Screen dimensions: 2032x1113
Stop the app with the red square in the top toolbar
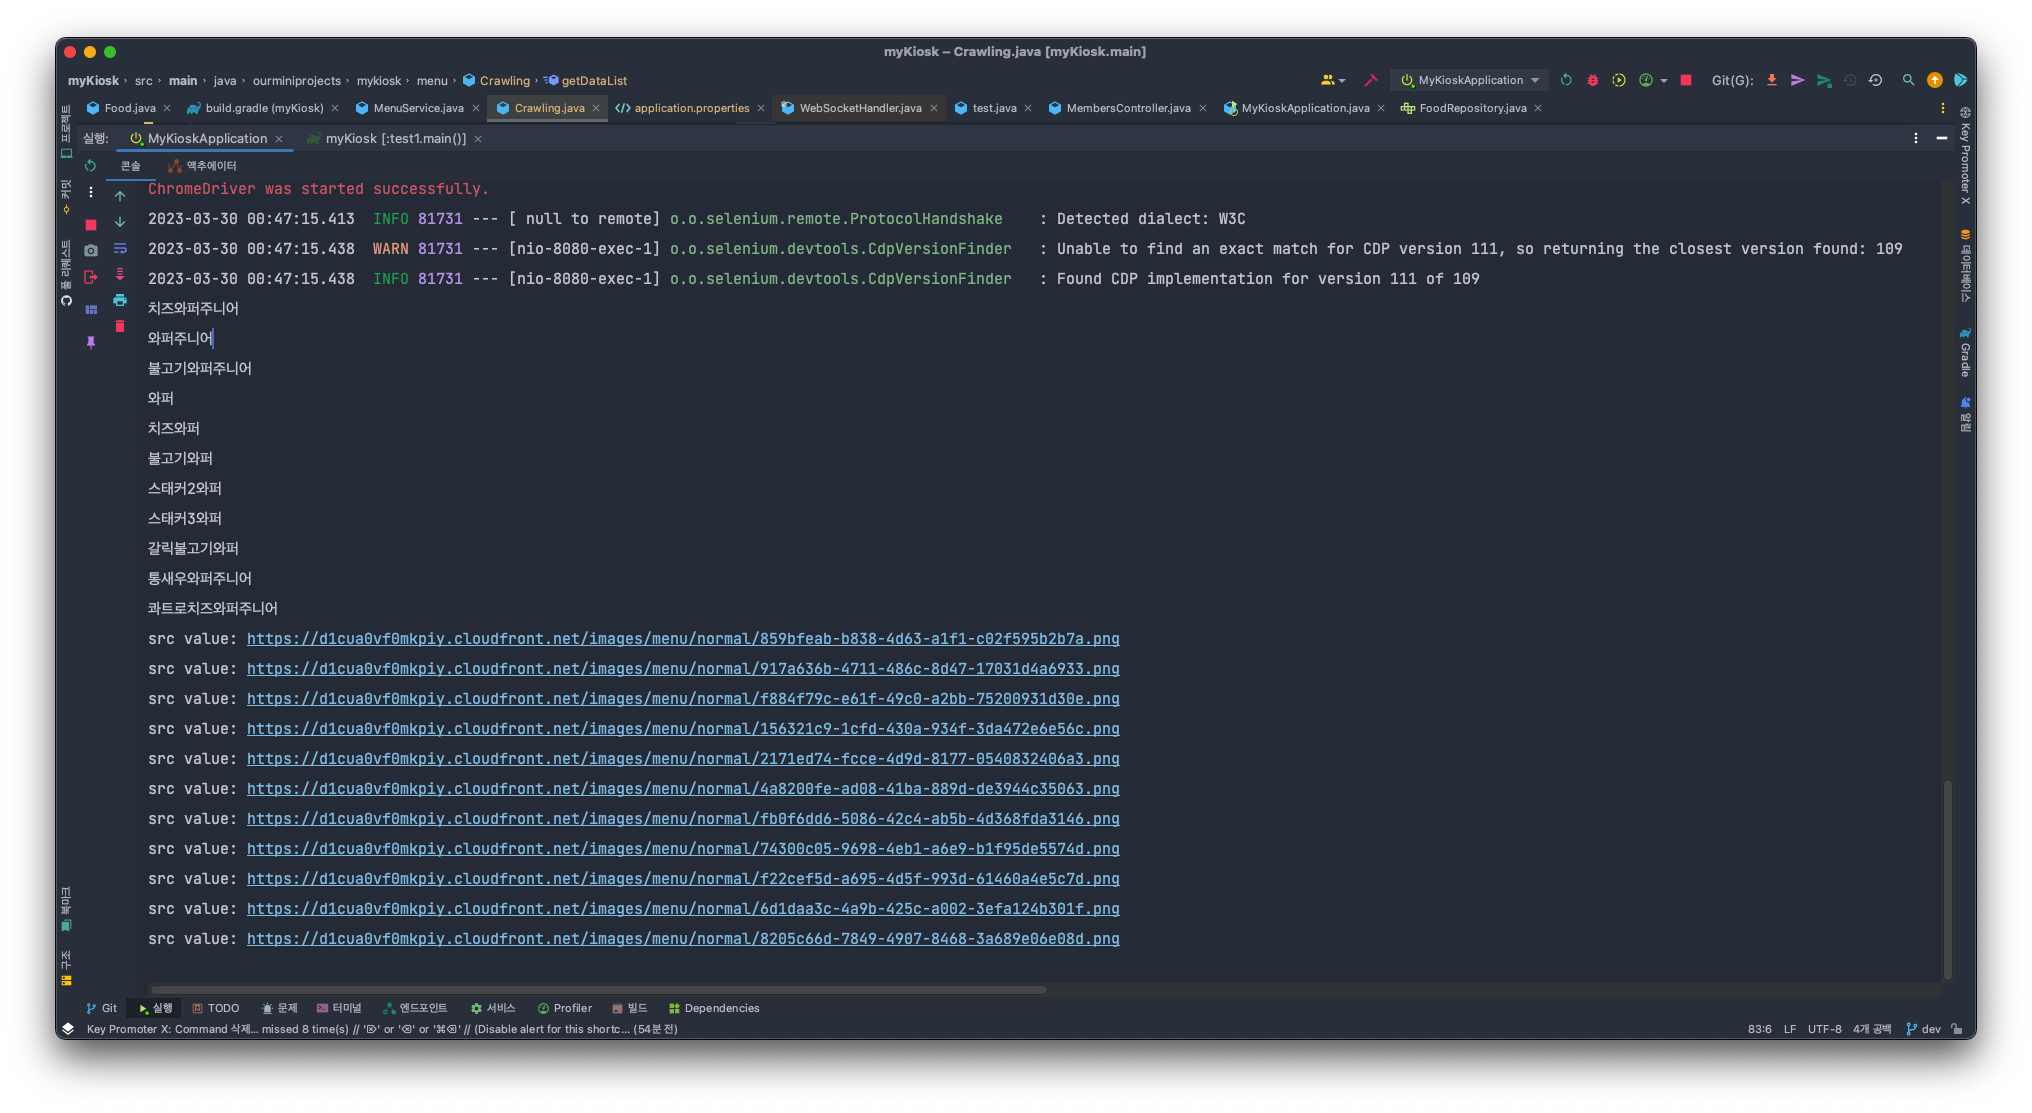click(x=1686, y=80)
